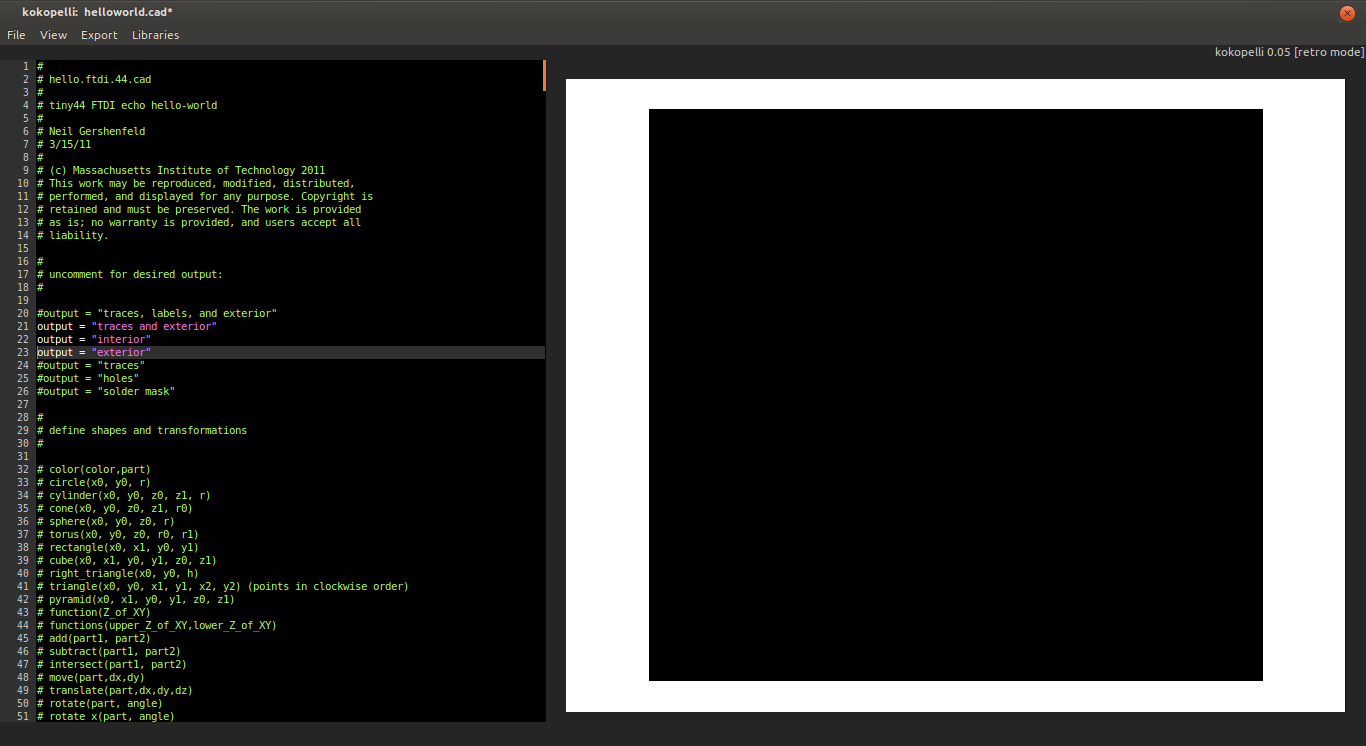Click the "as is; no warranty is provided" line
The height and width of the screenshot is (746, 1366).
click(x=199, y=222)
